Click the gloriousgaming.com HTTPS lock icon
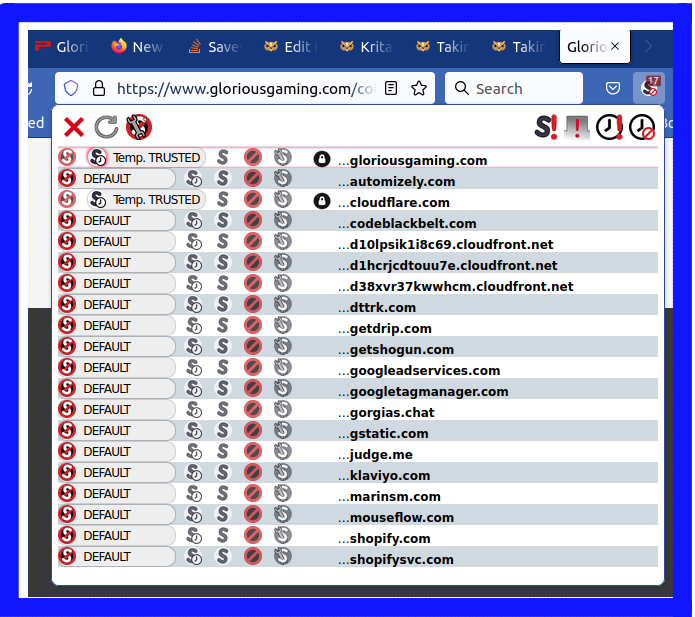 click(322, 159)
